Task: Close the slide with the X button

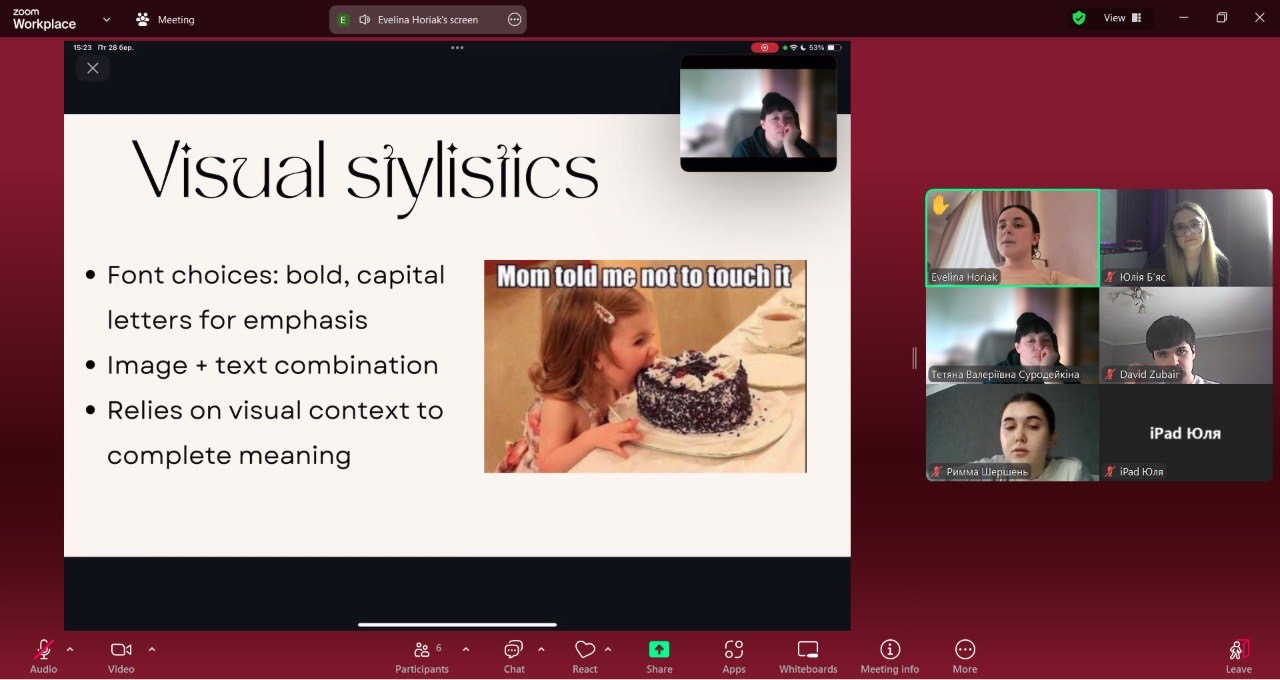Action: pyautogui.click(x=93, y=68)
